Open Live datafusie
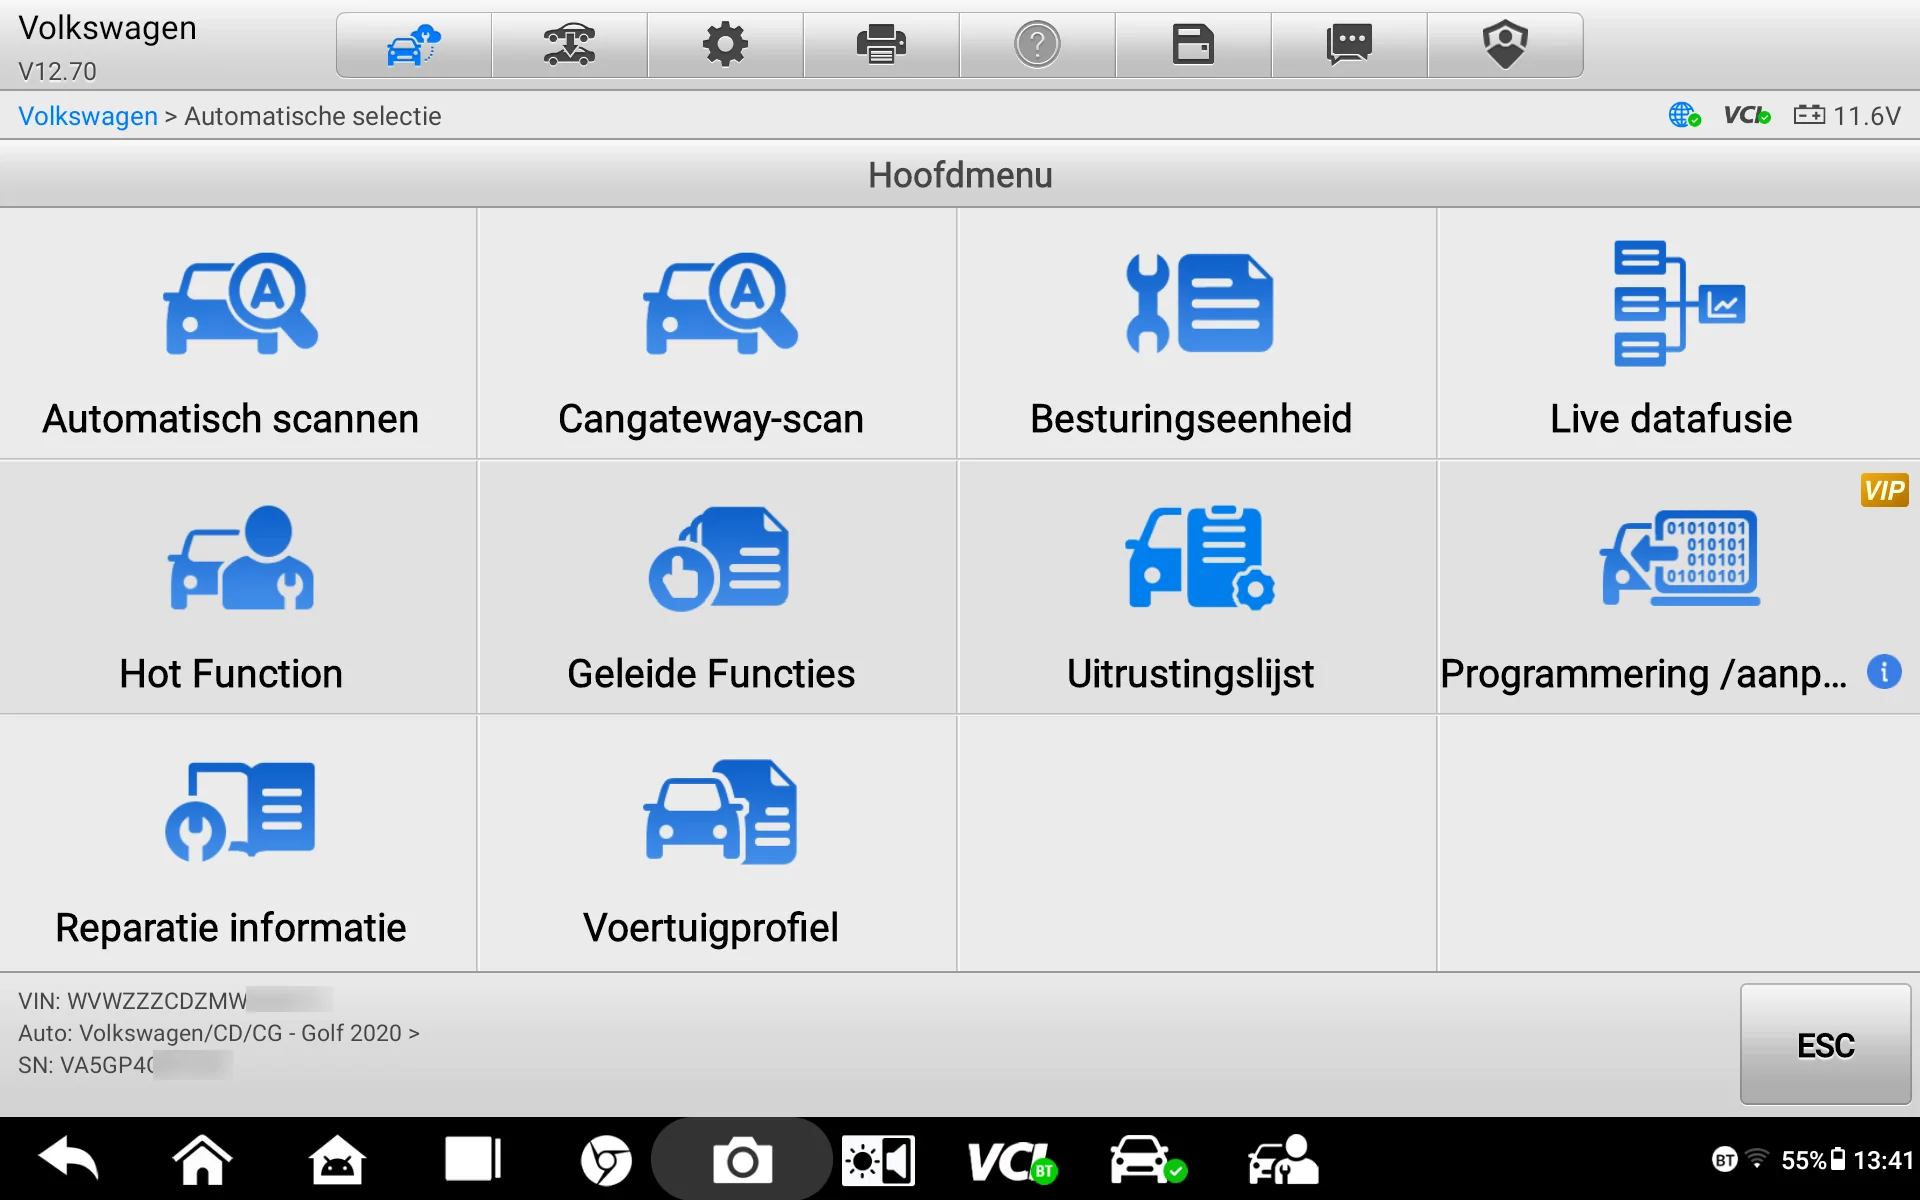 pyautogui.click(x=1679, y=334)
